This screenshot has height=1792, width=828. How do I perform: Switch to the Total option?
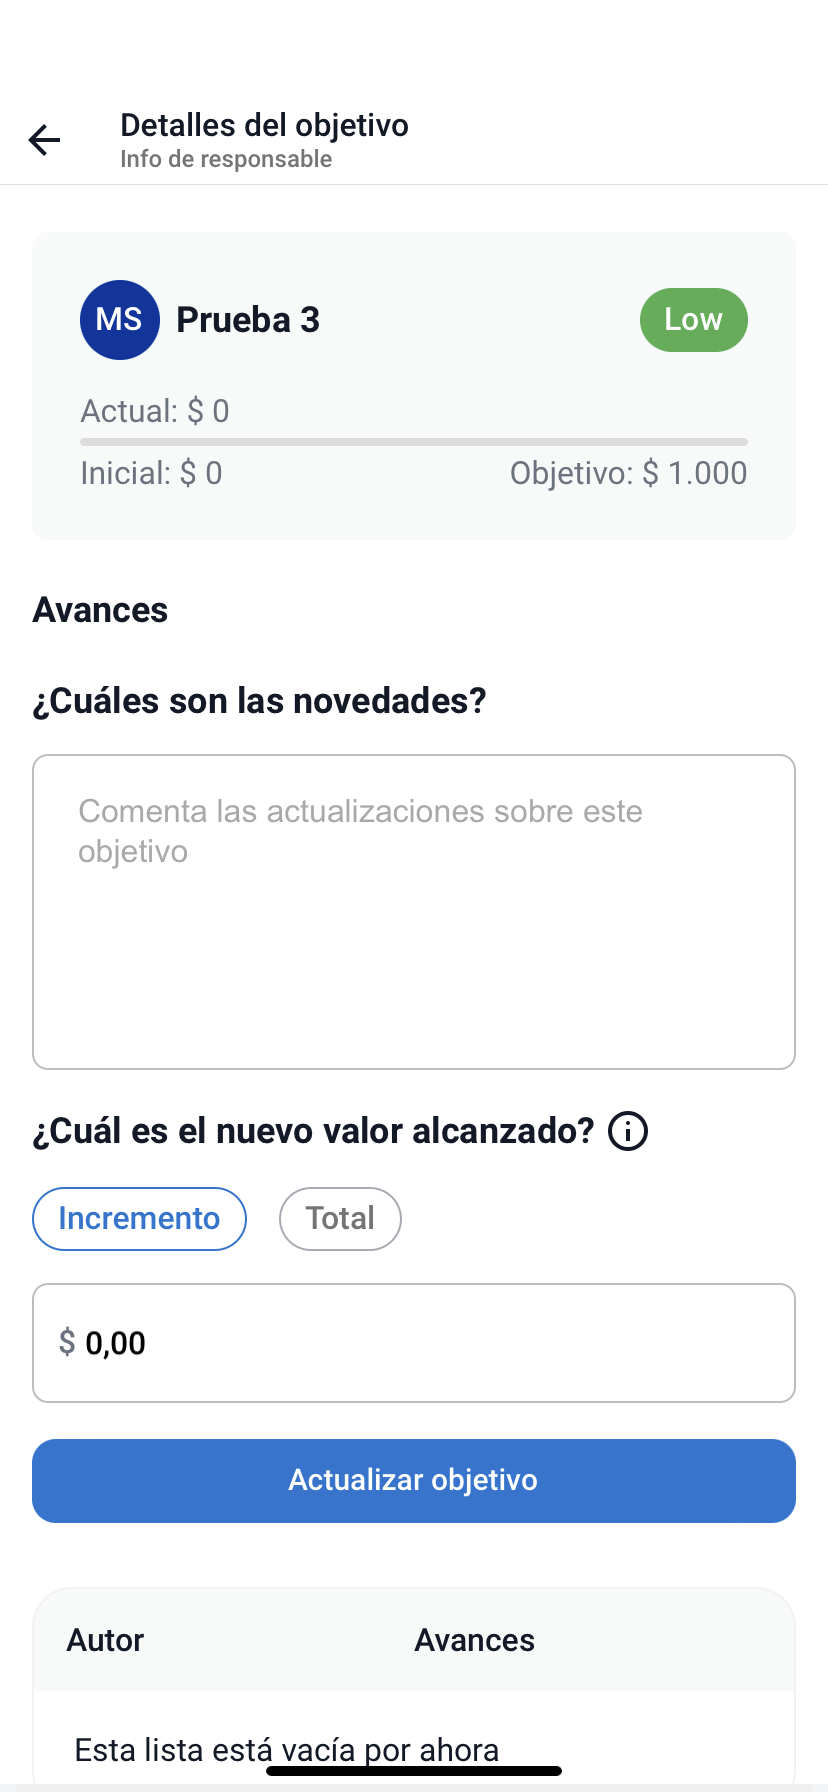pos(340,1219)
